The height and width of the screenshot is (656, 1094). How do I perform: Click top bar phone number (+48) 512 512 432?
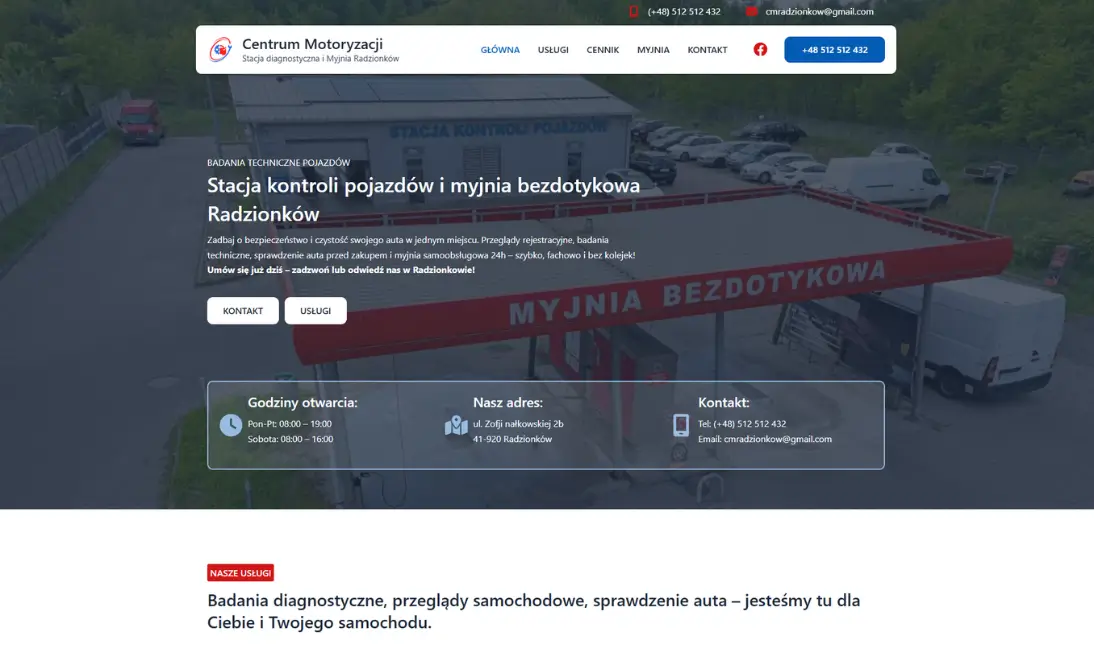coord(684,11)
